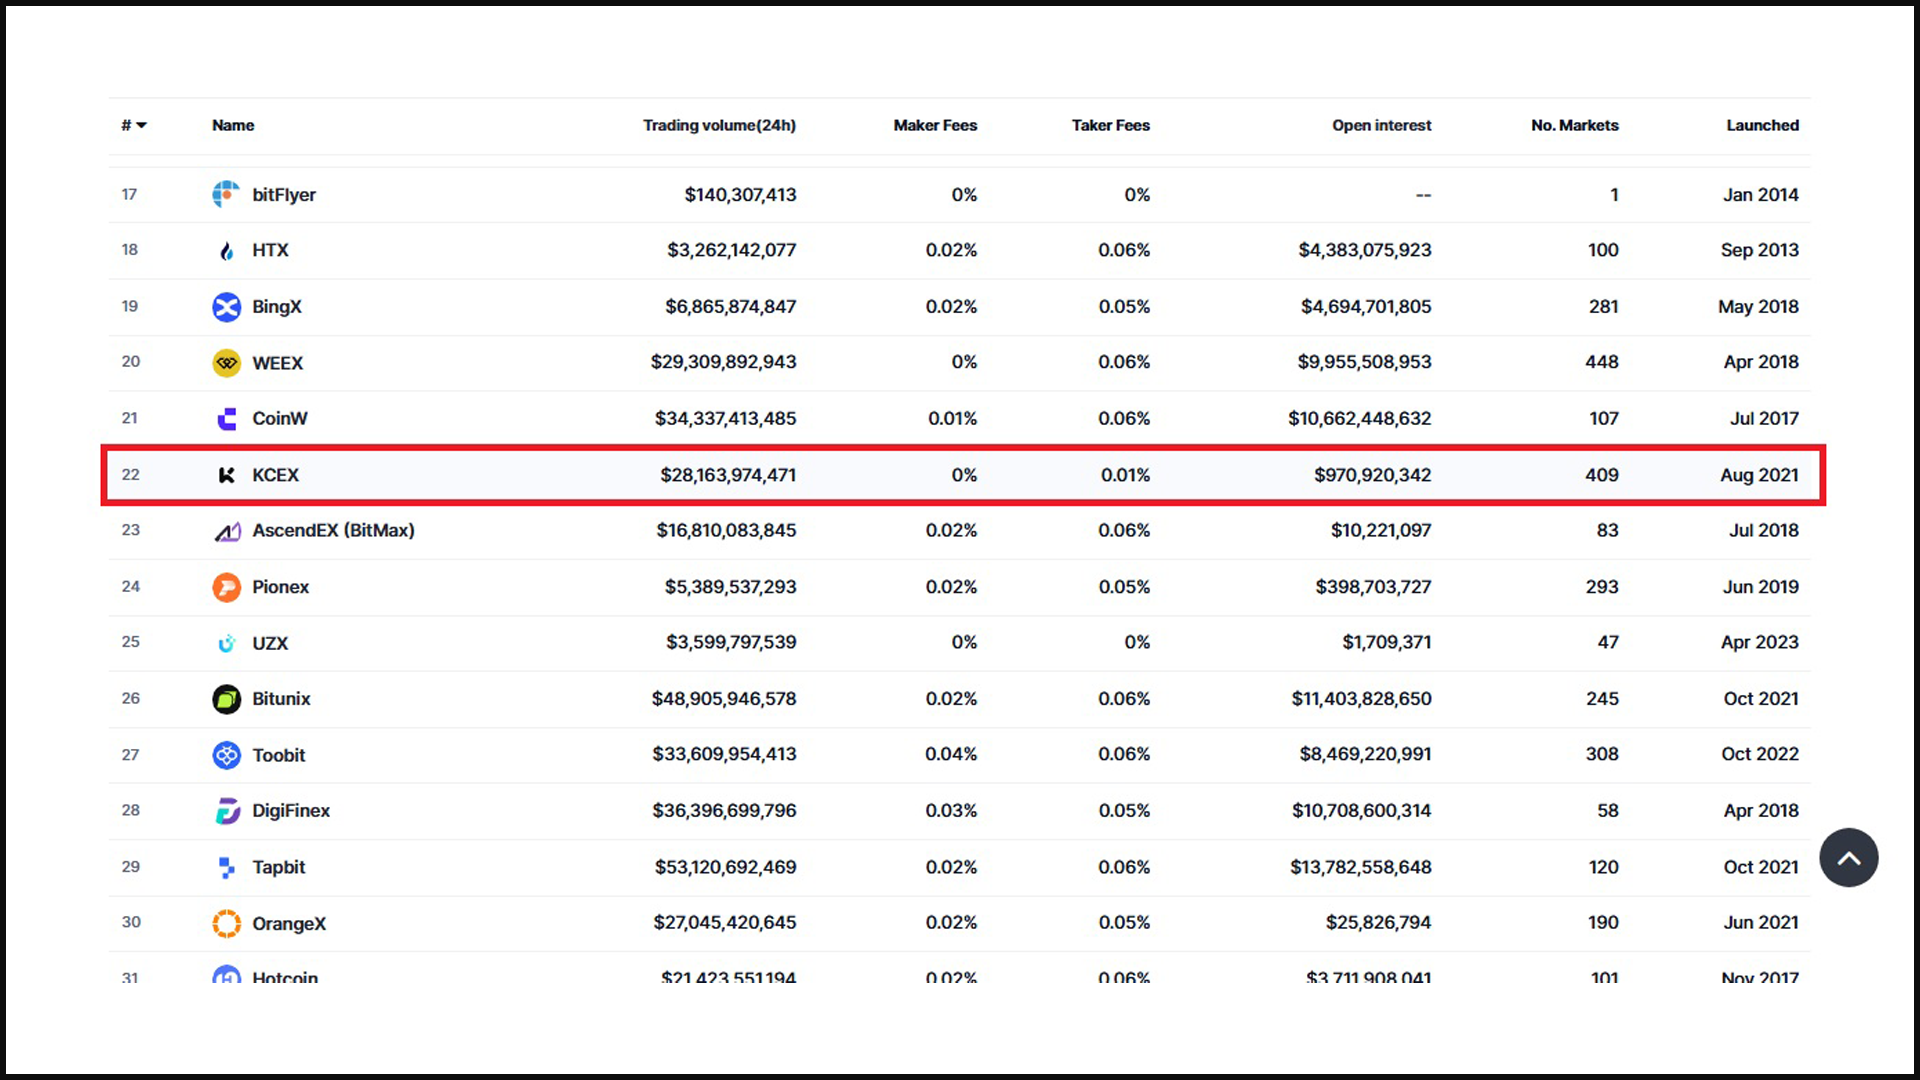
Task: Open the AscendEX (BitMax) link
Action: pos(333,531)
